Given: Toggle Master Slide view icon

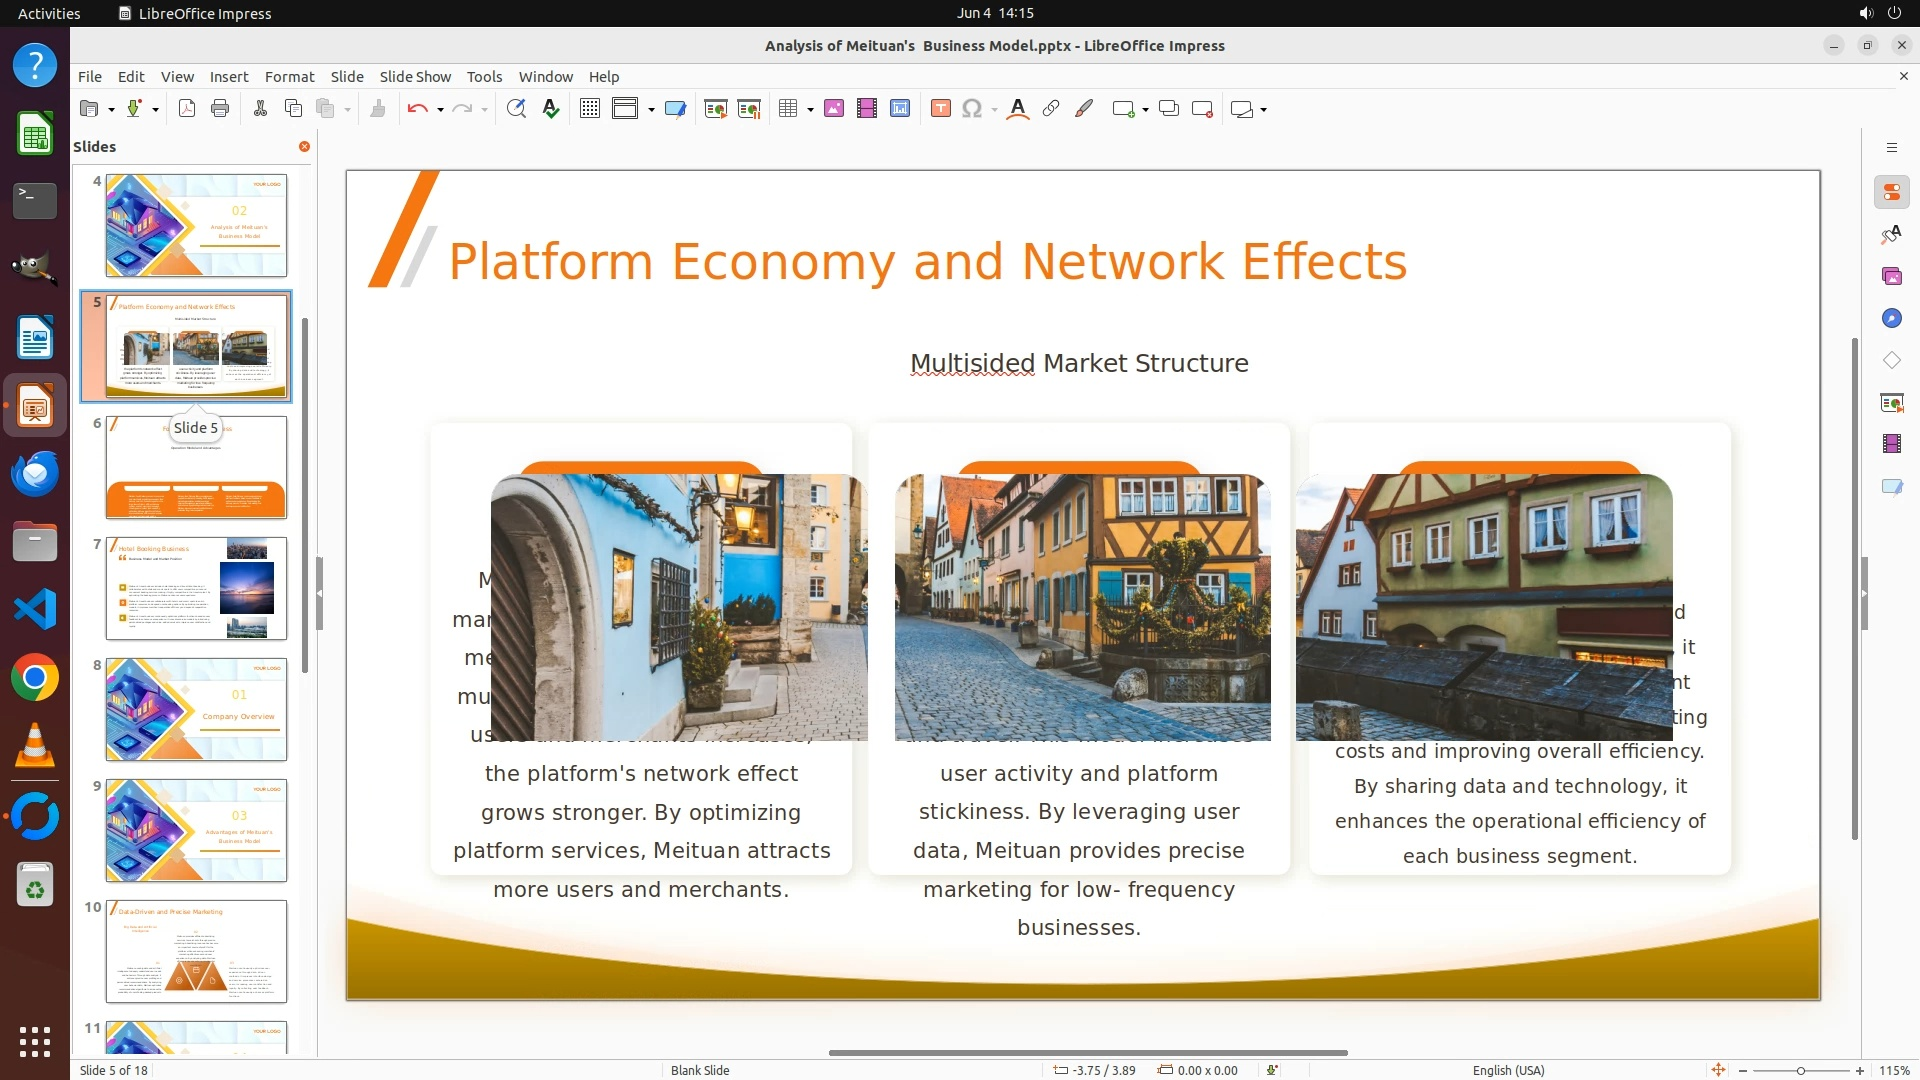Looking at the screenshot, I should pyautogui.click(x=675, y=109).
